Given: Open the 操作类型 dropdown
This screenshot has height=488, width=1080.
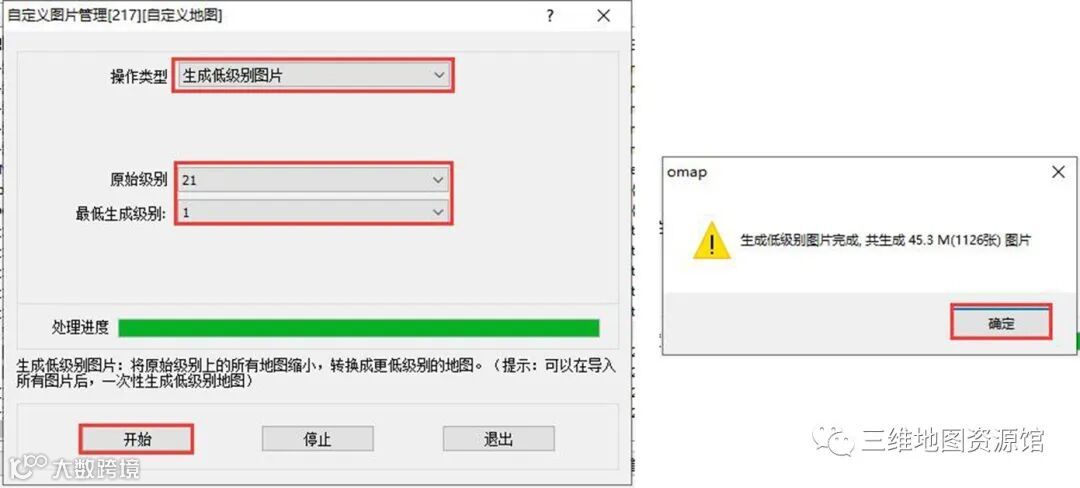Looking at the screenshot, I should point(313,76).
